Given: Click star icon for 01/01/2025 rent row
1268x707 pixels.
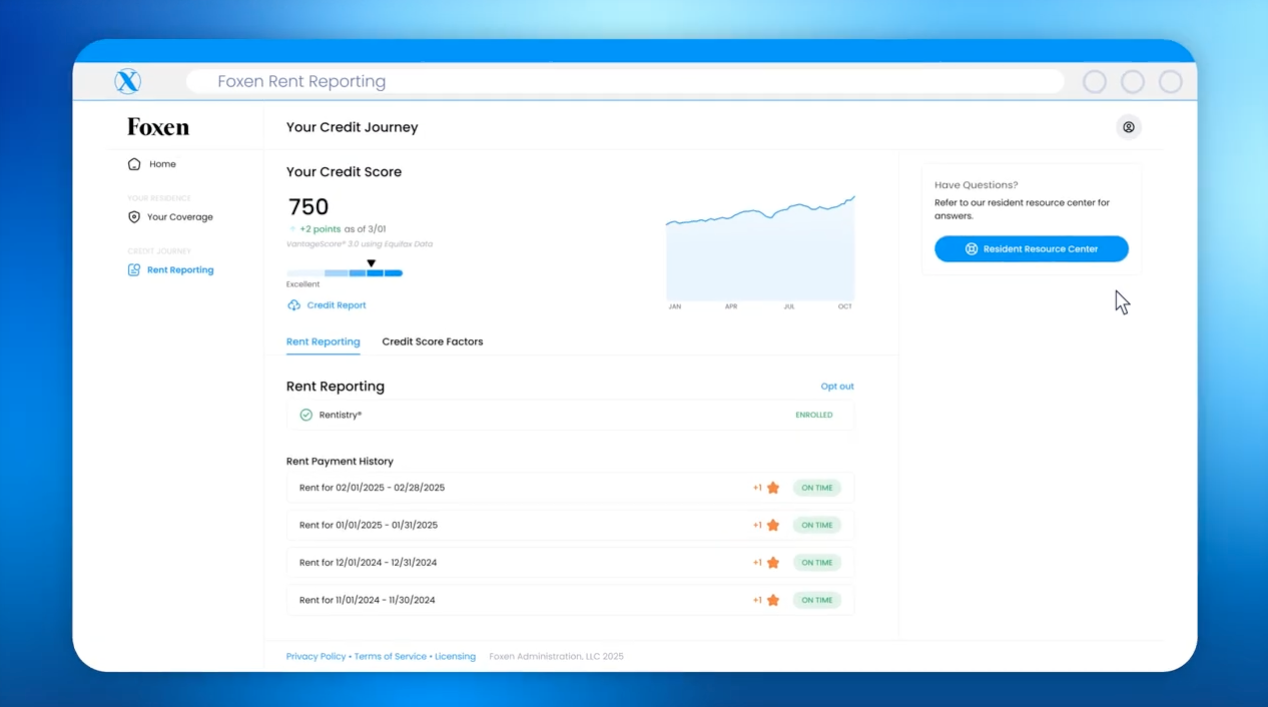Looking at the screenshot, I should click(773, 525).
